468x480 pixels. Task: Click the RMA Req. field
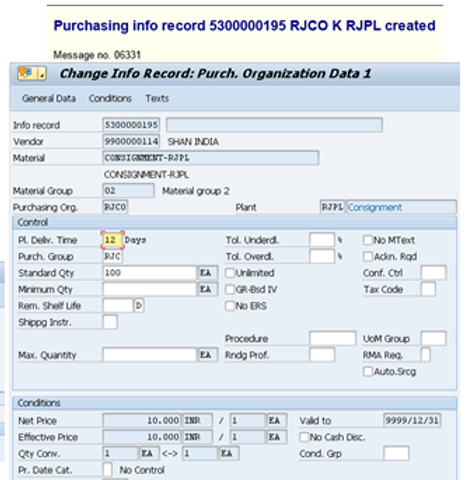pos(426,355)
